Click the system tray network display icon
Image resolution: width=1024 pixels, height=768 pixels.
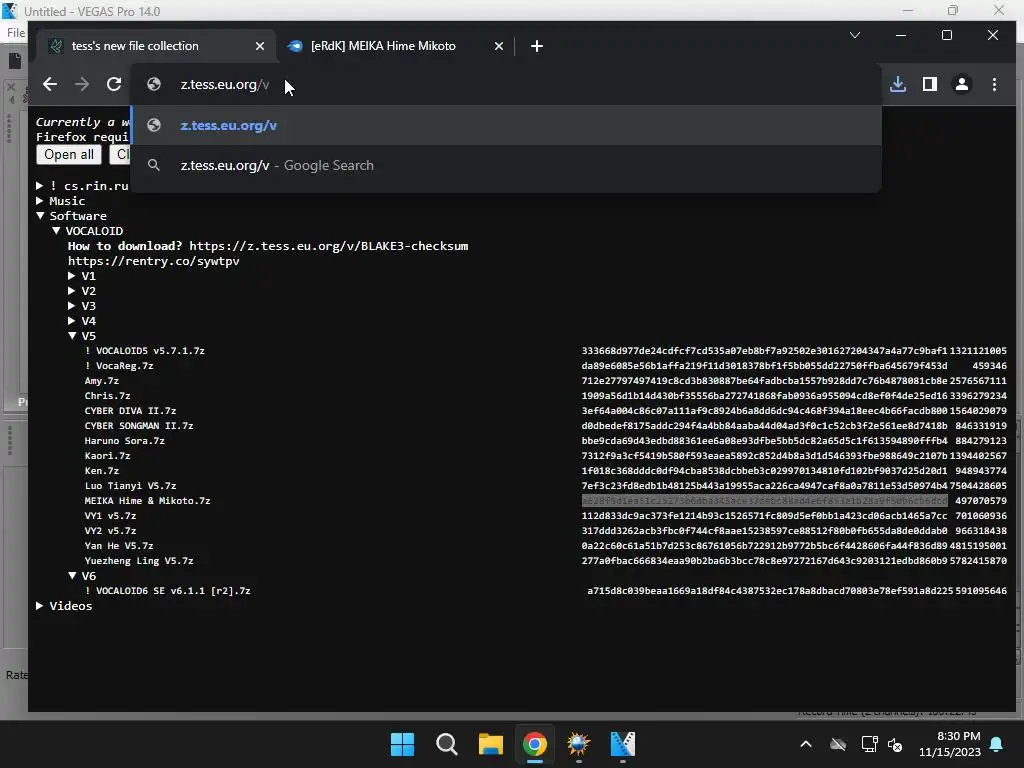(x=869, y=744)
